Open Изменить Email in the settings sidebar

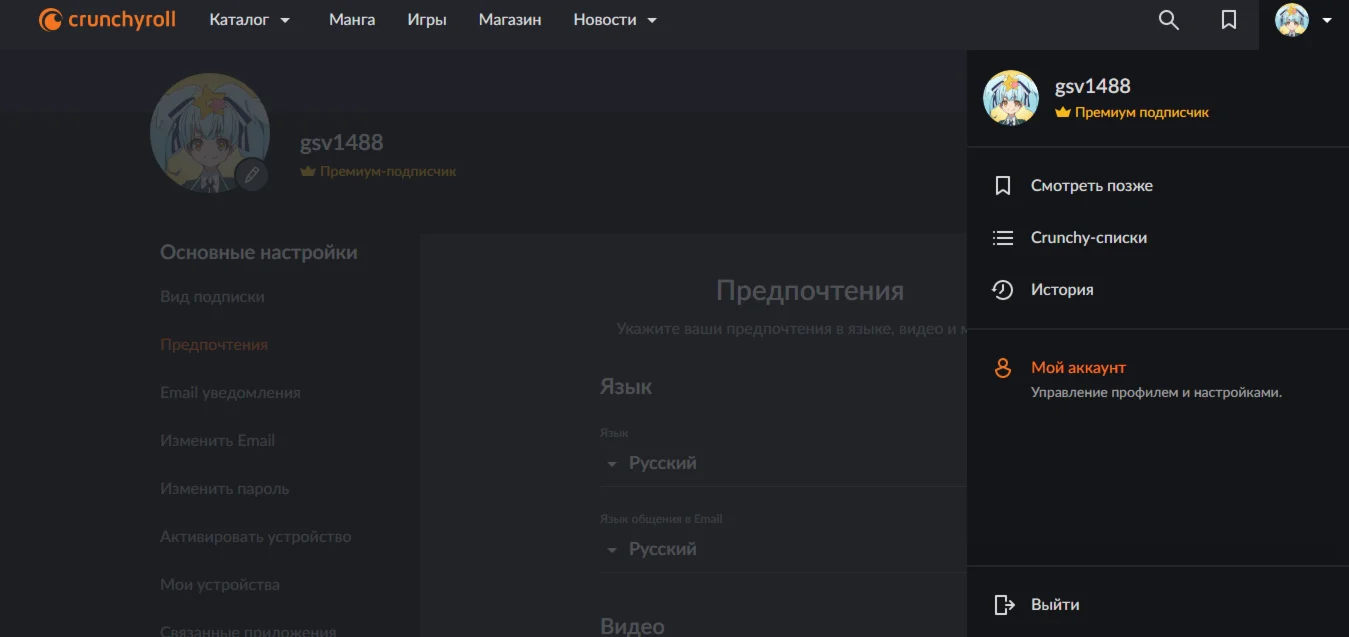(x=217, y=441)
